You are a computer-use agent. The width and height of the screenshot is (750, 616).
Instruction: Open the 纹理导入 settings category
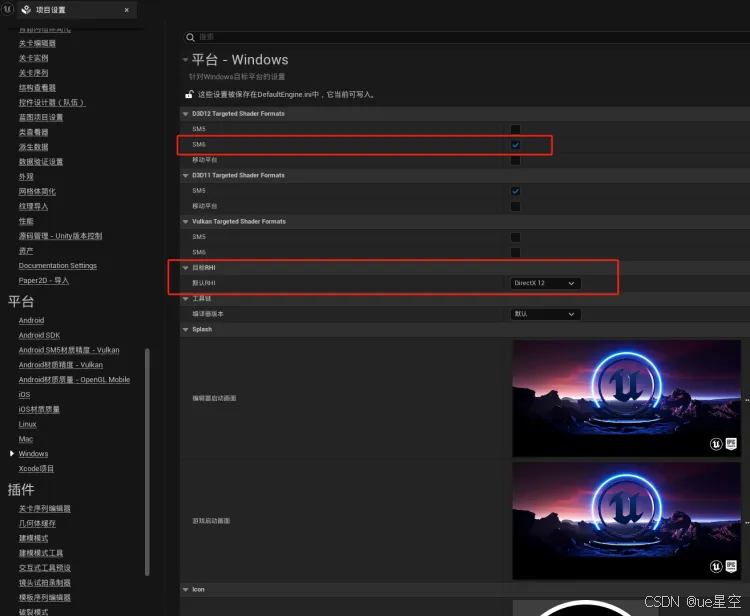33,207
